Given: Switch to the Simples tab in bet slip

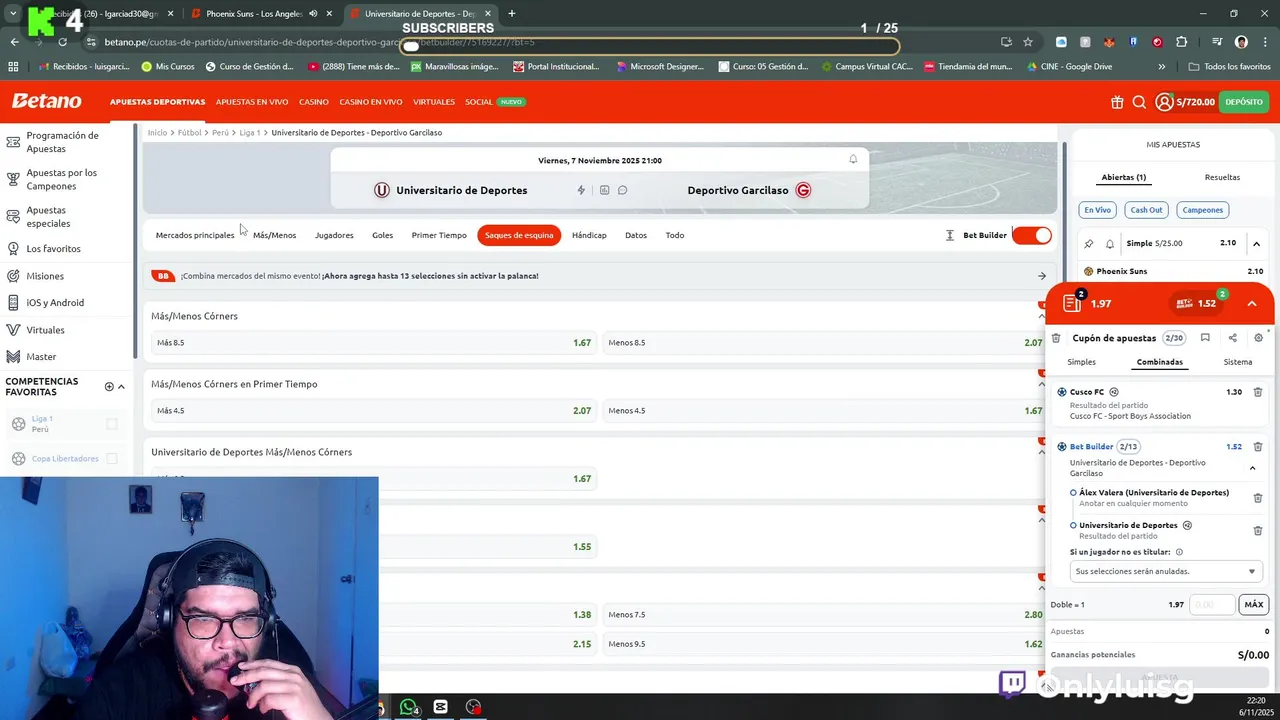Looking at the screenshot, I should tap(1081, 362).
